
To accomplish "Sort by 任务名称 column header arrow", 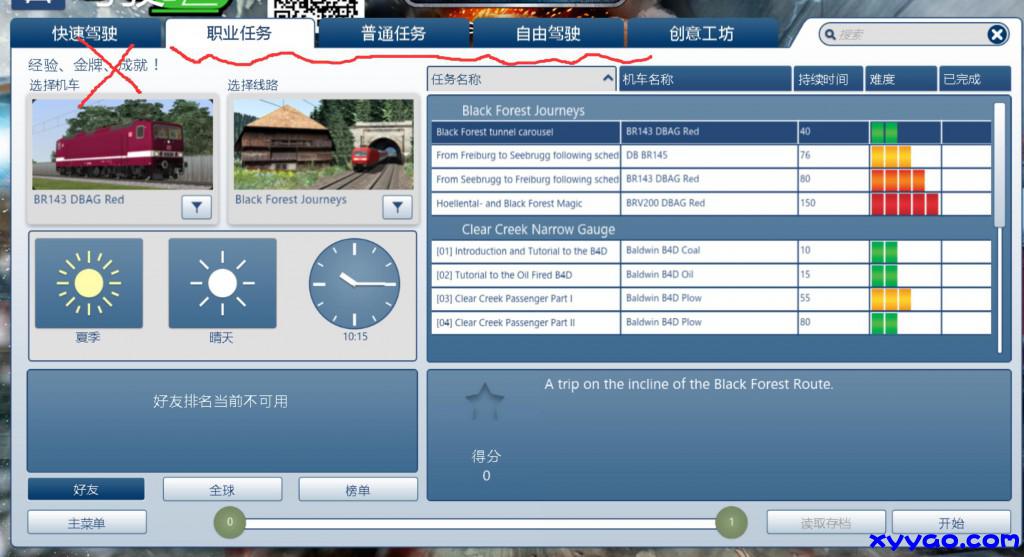I will click(607, 79).
